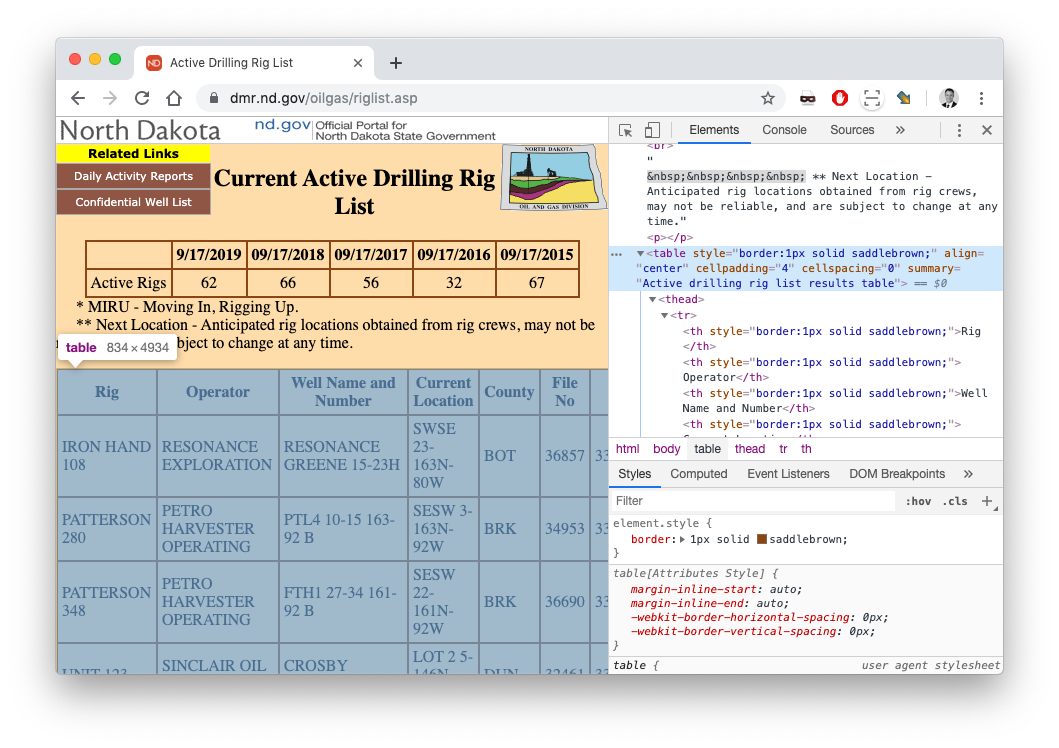
Task: Toggle the device toolbar icon
Action: (x=653, y=130)
